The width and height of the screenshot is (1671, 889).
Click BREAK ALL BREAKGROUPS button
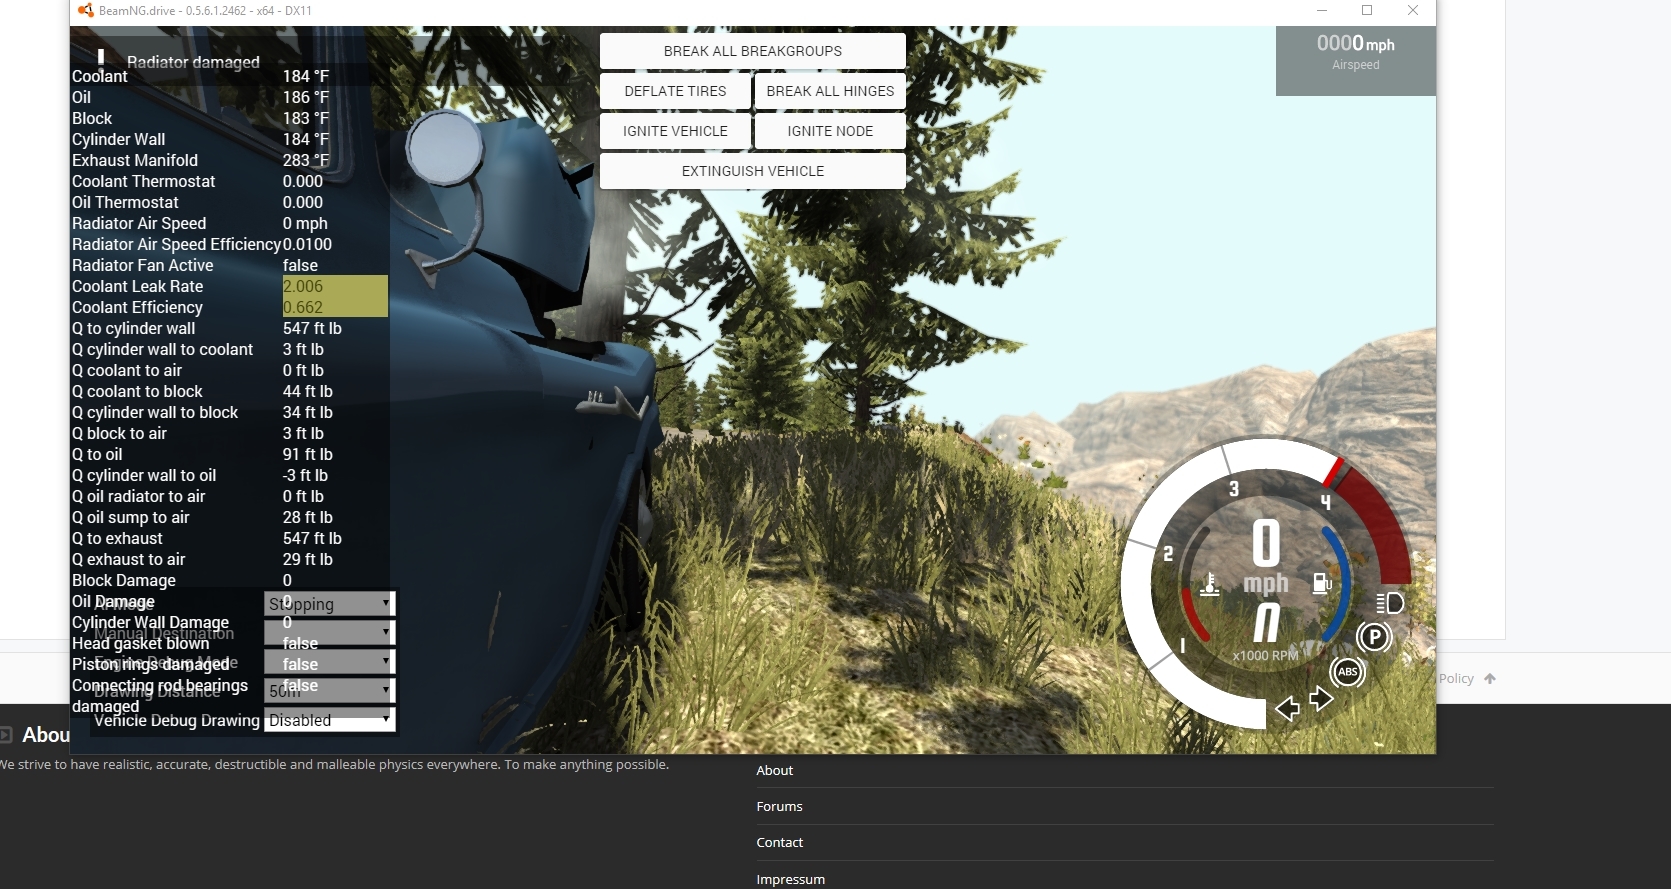click(753, 51)
